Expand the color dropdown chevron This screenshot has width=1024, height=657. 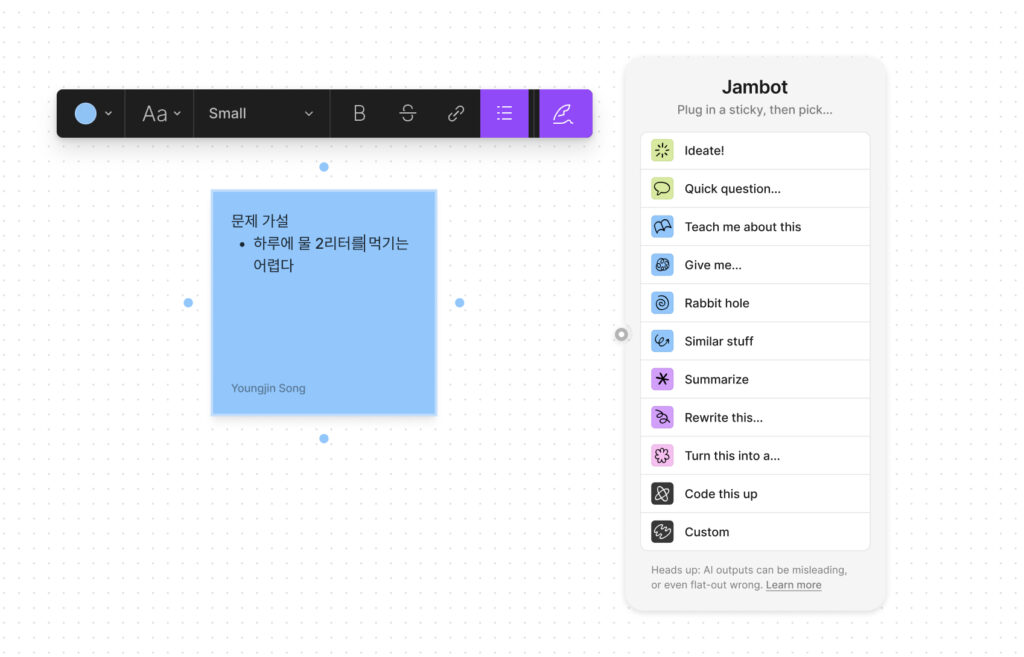[x=108, y=114]
